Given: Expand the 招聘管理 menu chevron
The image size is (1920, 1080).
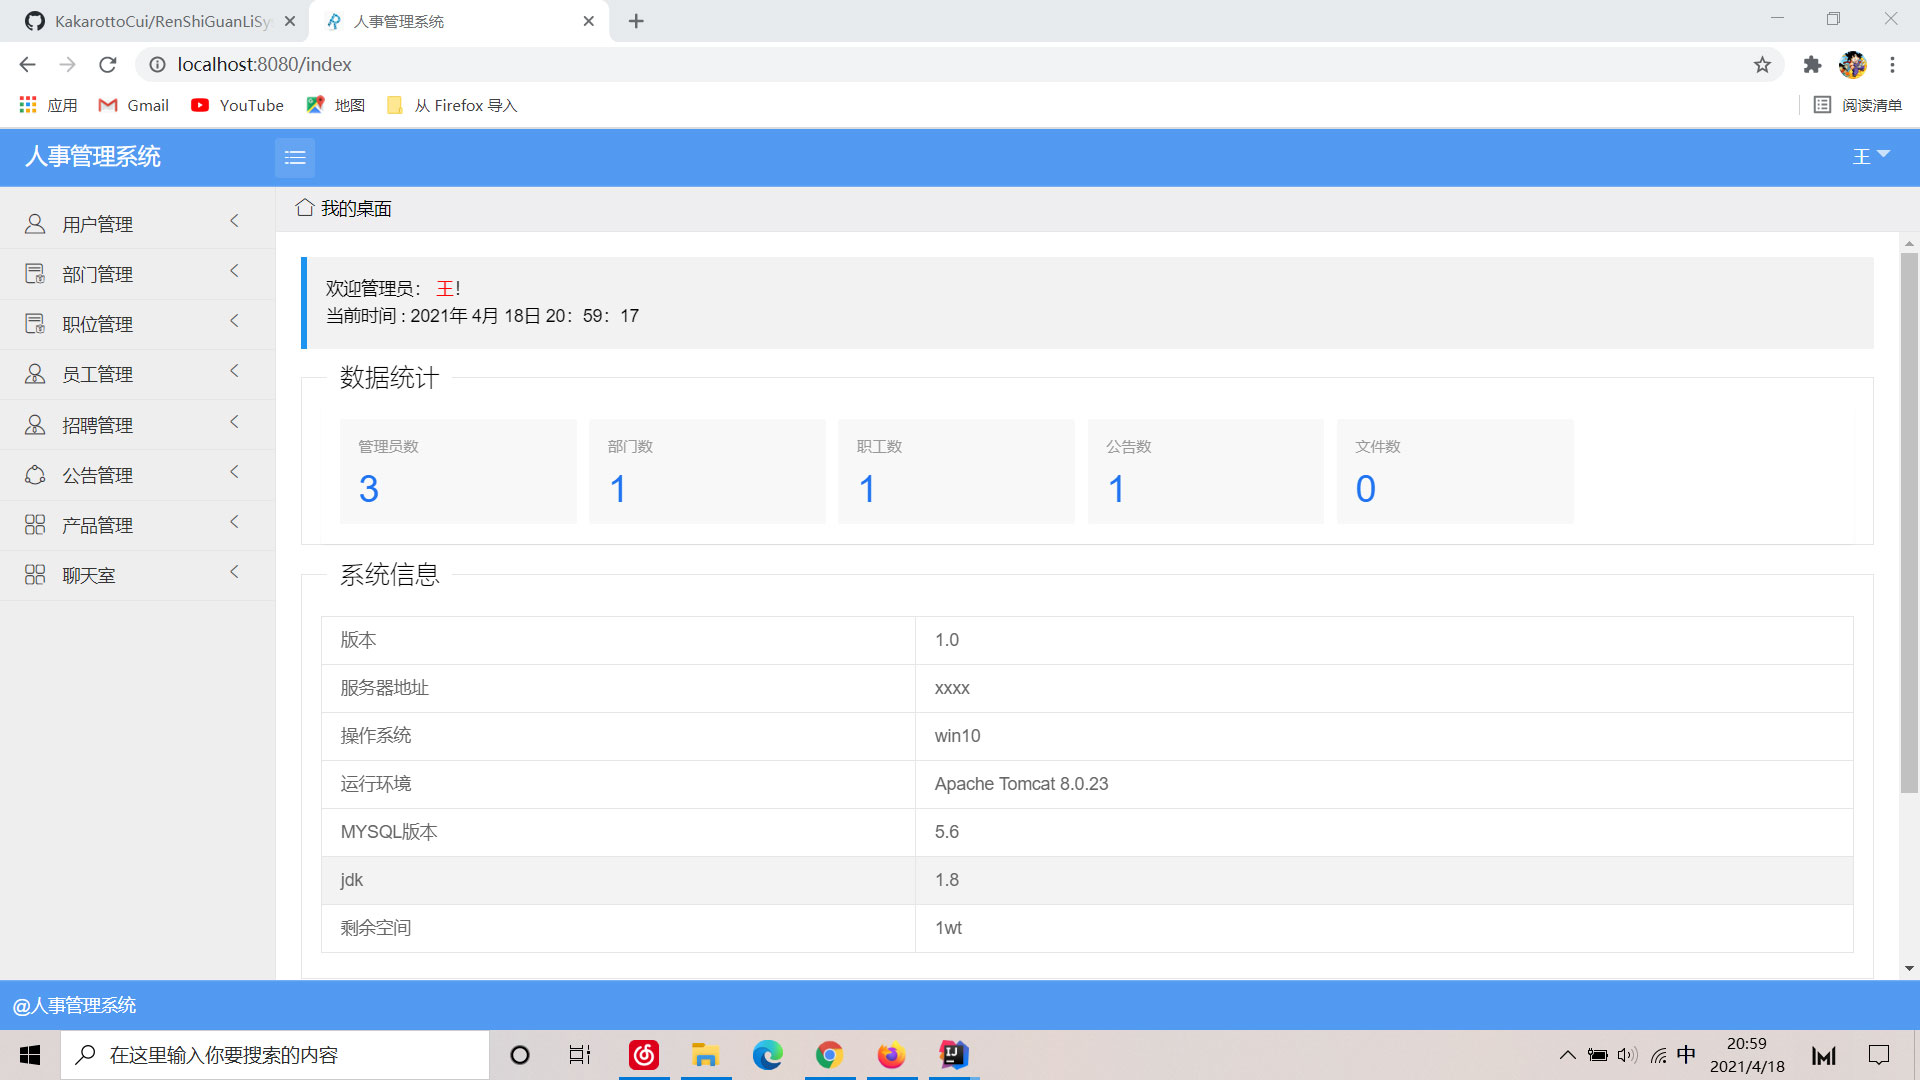Looking at the screenshot, I should point(234,422).
